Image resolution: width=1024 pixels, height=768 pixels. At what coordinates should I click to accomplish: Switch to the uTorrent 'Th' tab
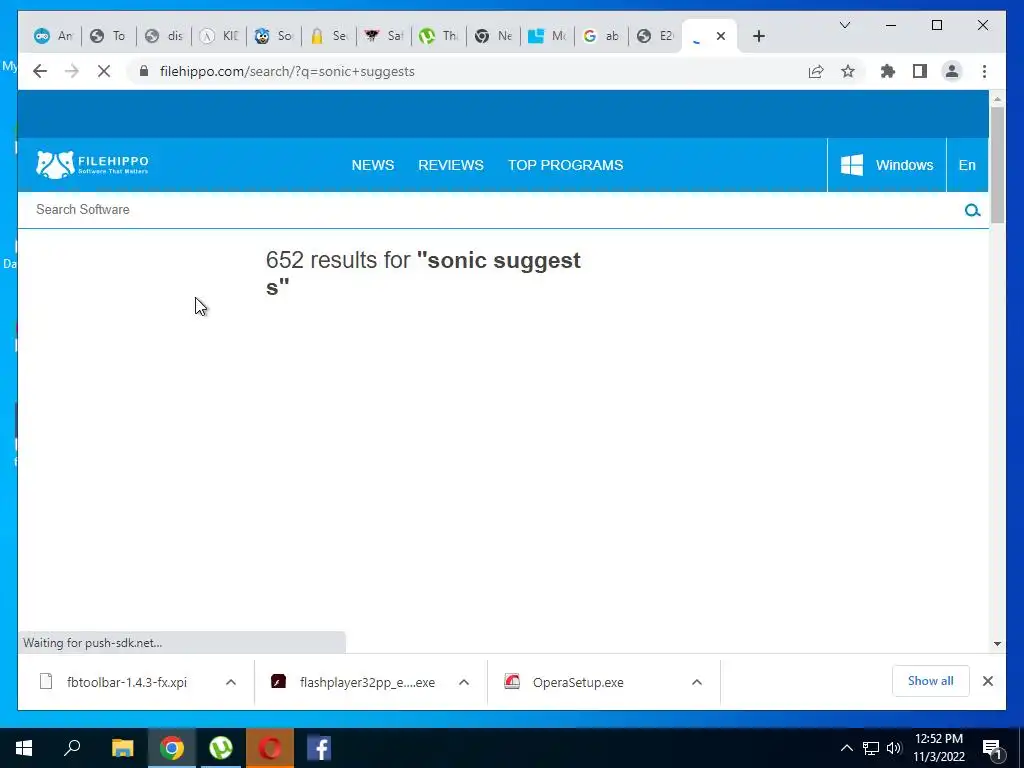point(438,36)
